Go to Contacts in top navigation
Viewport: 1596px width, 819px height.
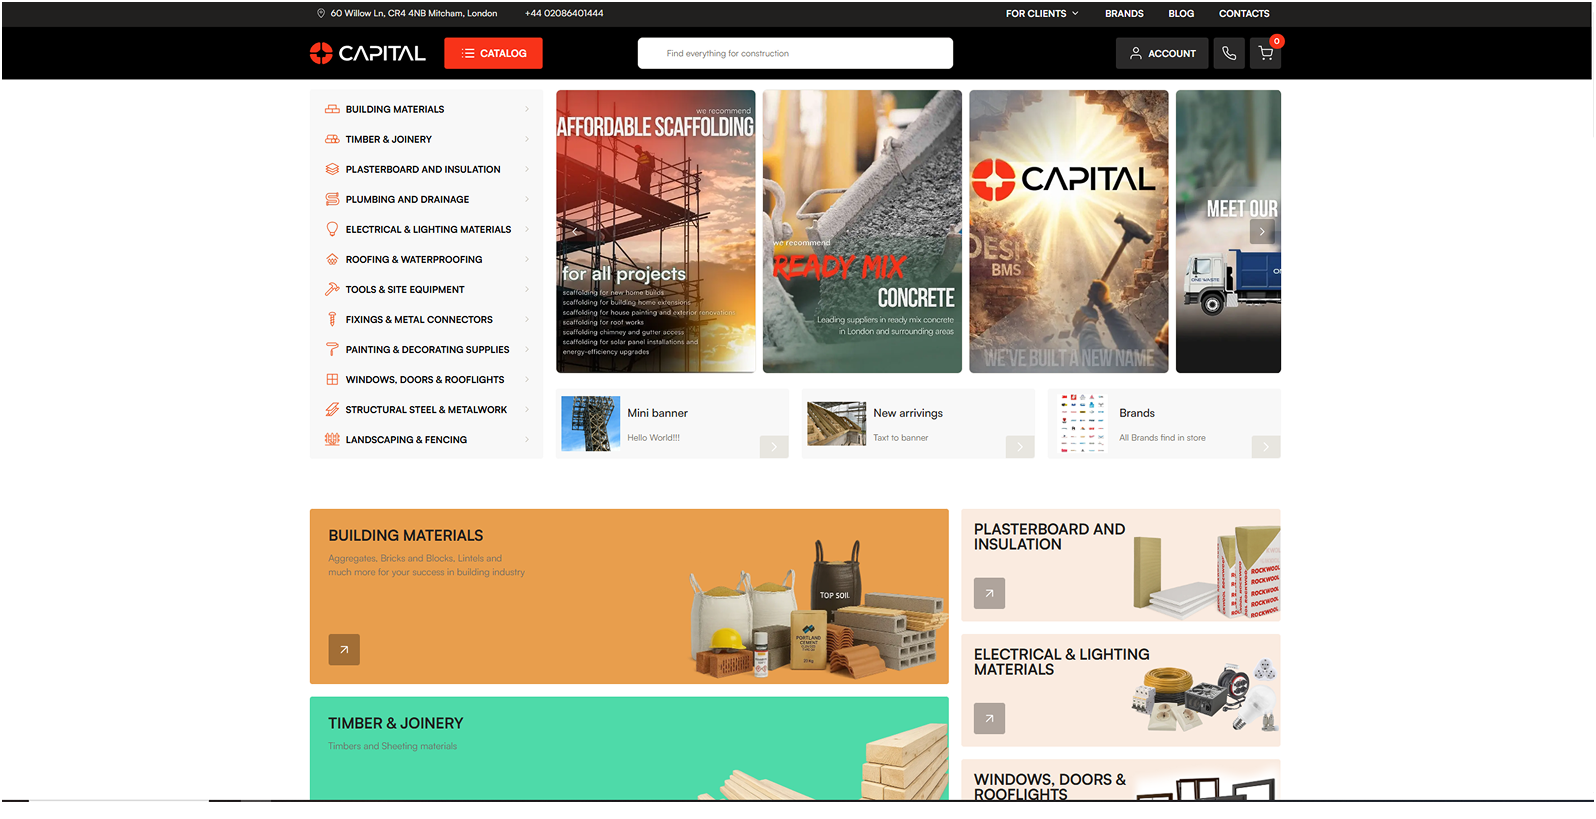point(1244,13)
